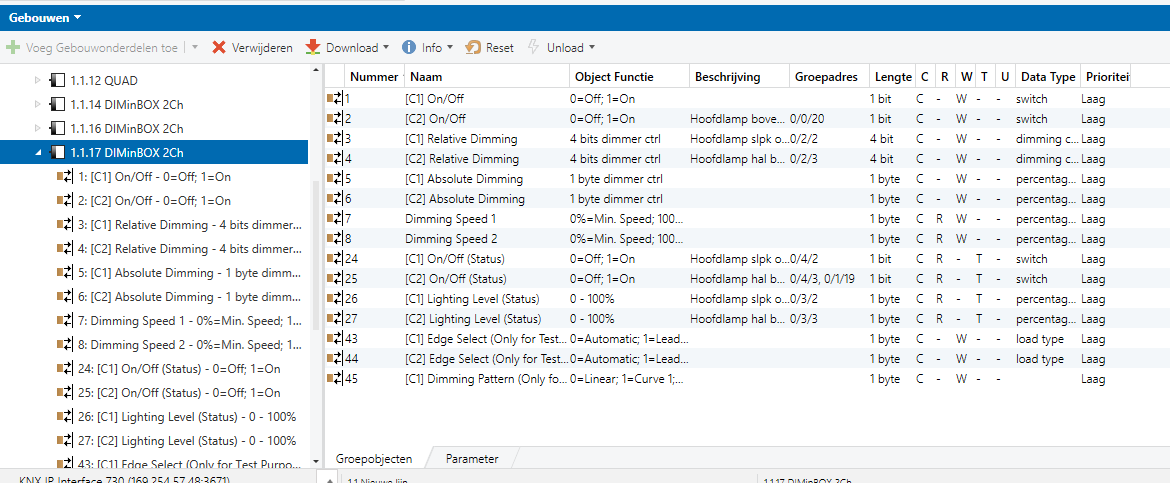Click the red Verwijderen delete icon

[219, 48]
